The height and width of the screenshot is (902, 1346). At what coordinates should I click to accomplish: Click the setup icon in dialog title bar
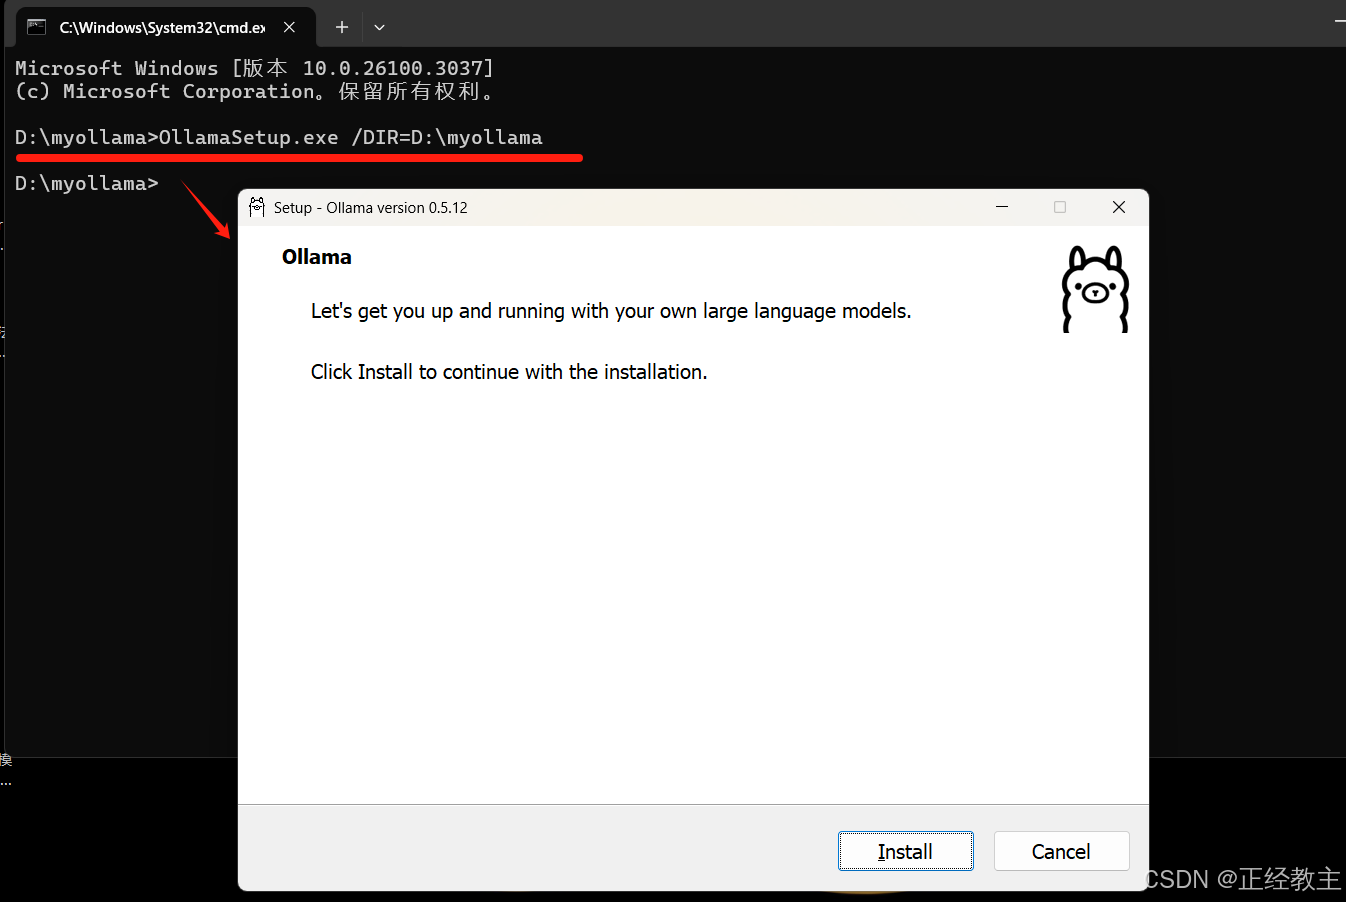257,207
